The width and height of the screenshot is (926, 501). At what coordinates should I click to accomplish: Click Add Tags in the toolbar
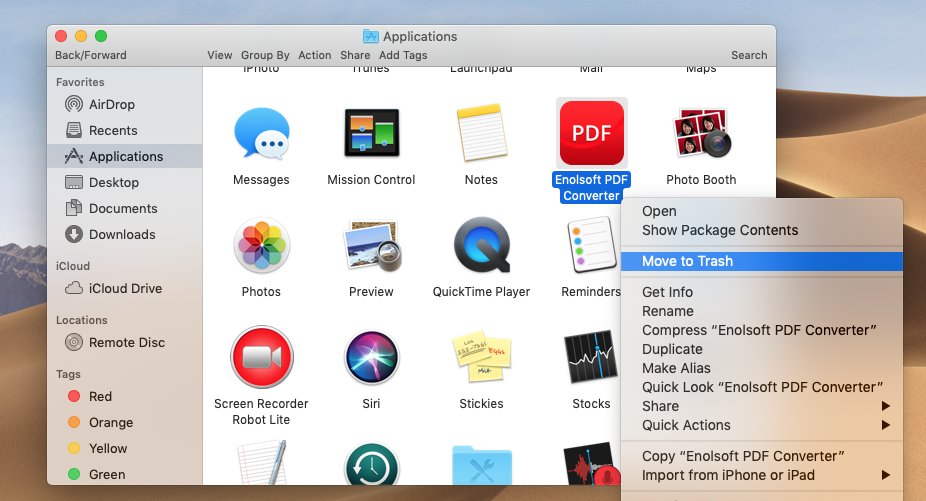pos(403,55)
